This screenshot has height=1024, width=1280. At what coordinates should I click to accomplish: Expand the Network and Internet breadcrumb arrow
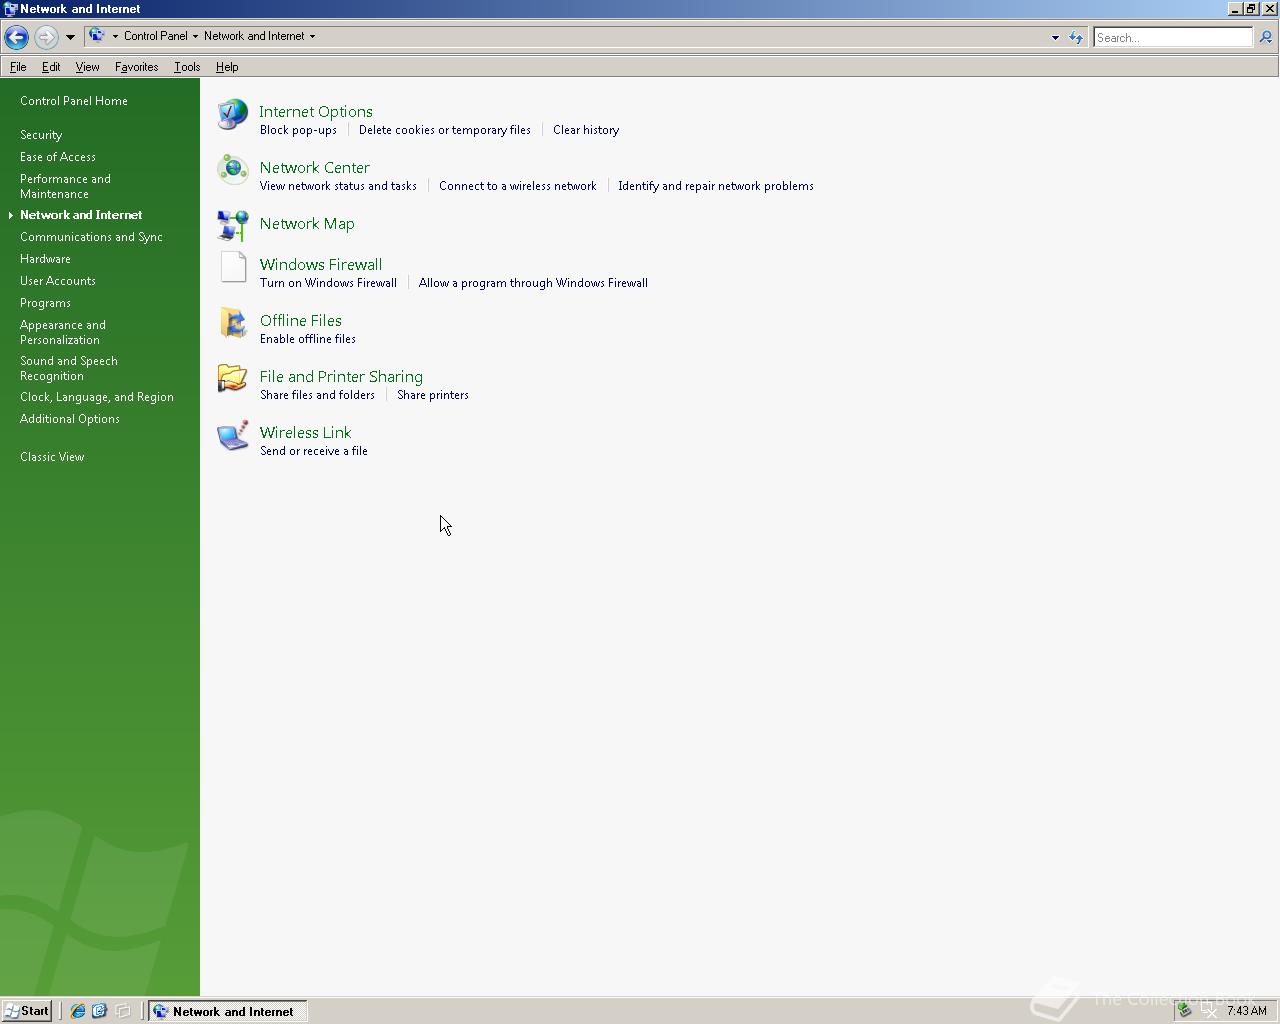(x=312, y=36)
